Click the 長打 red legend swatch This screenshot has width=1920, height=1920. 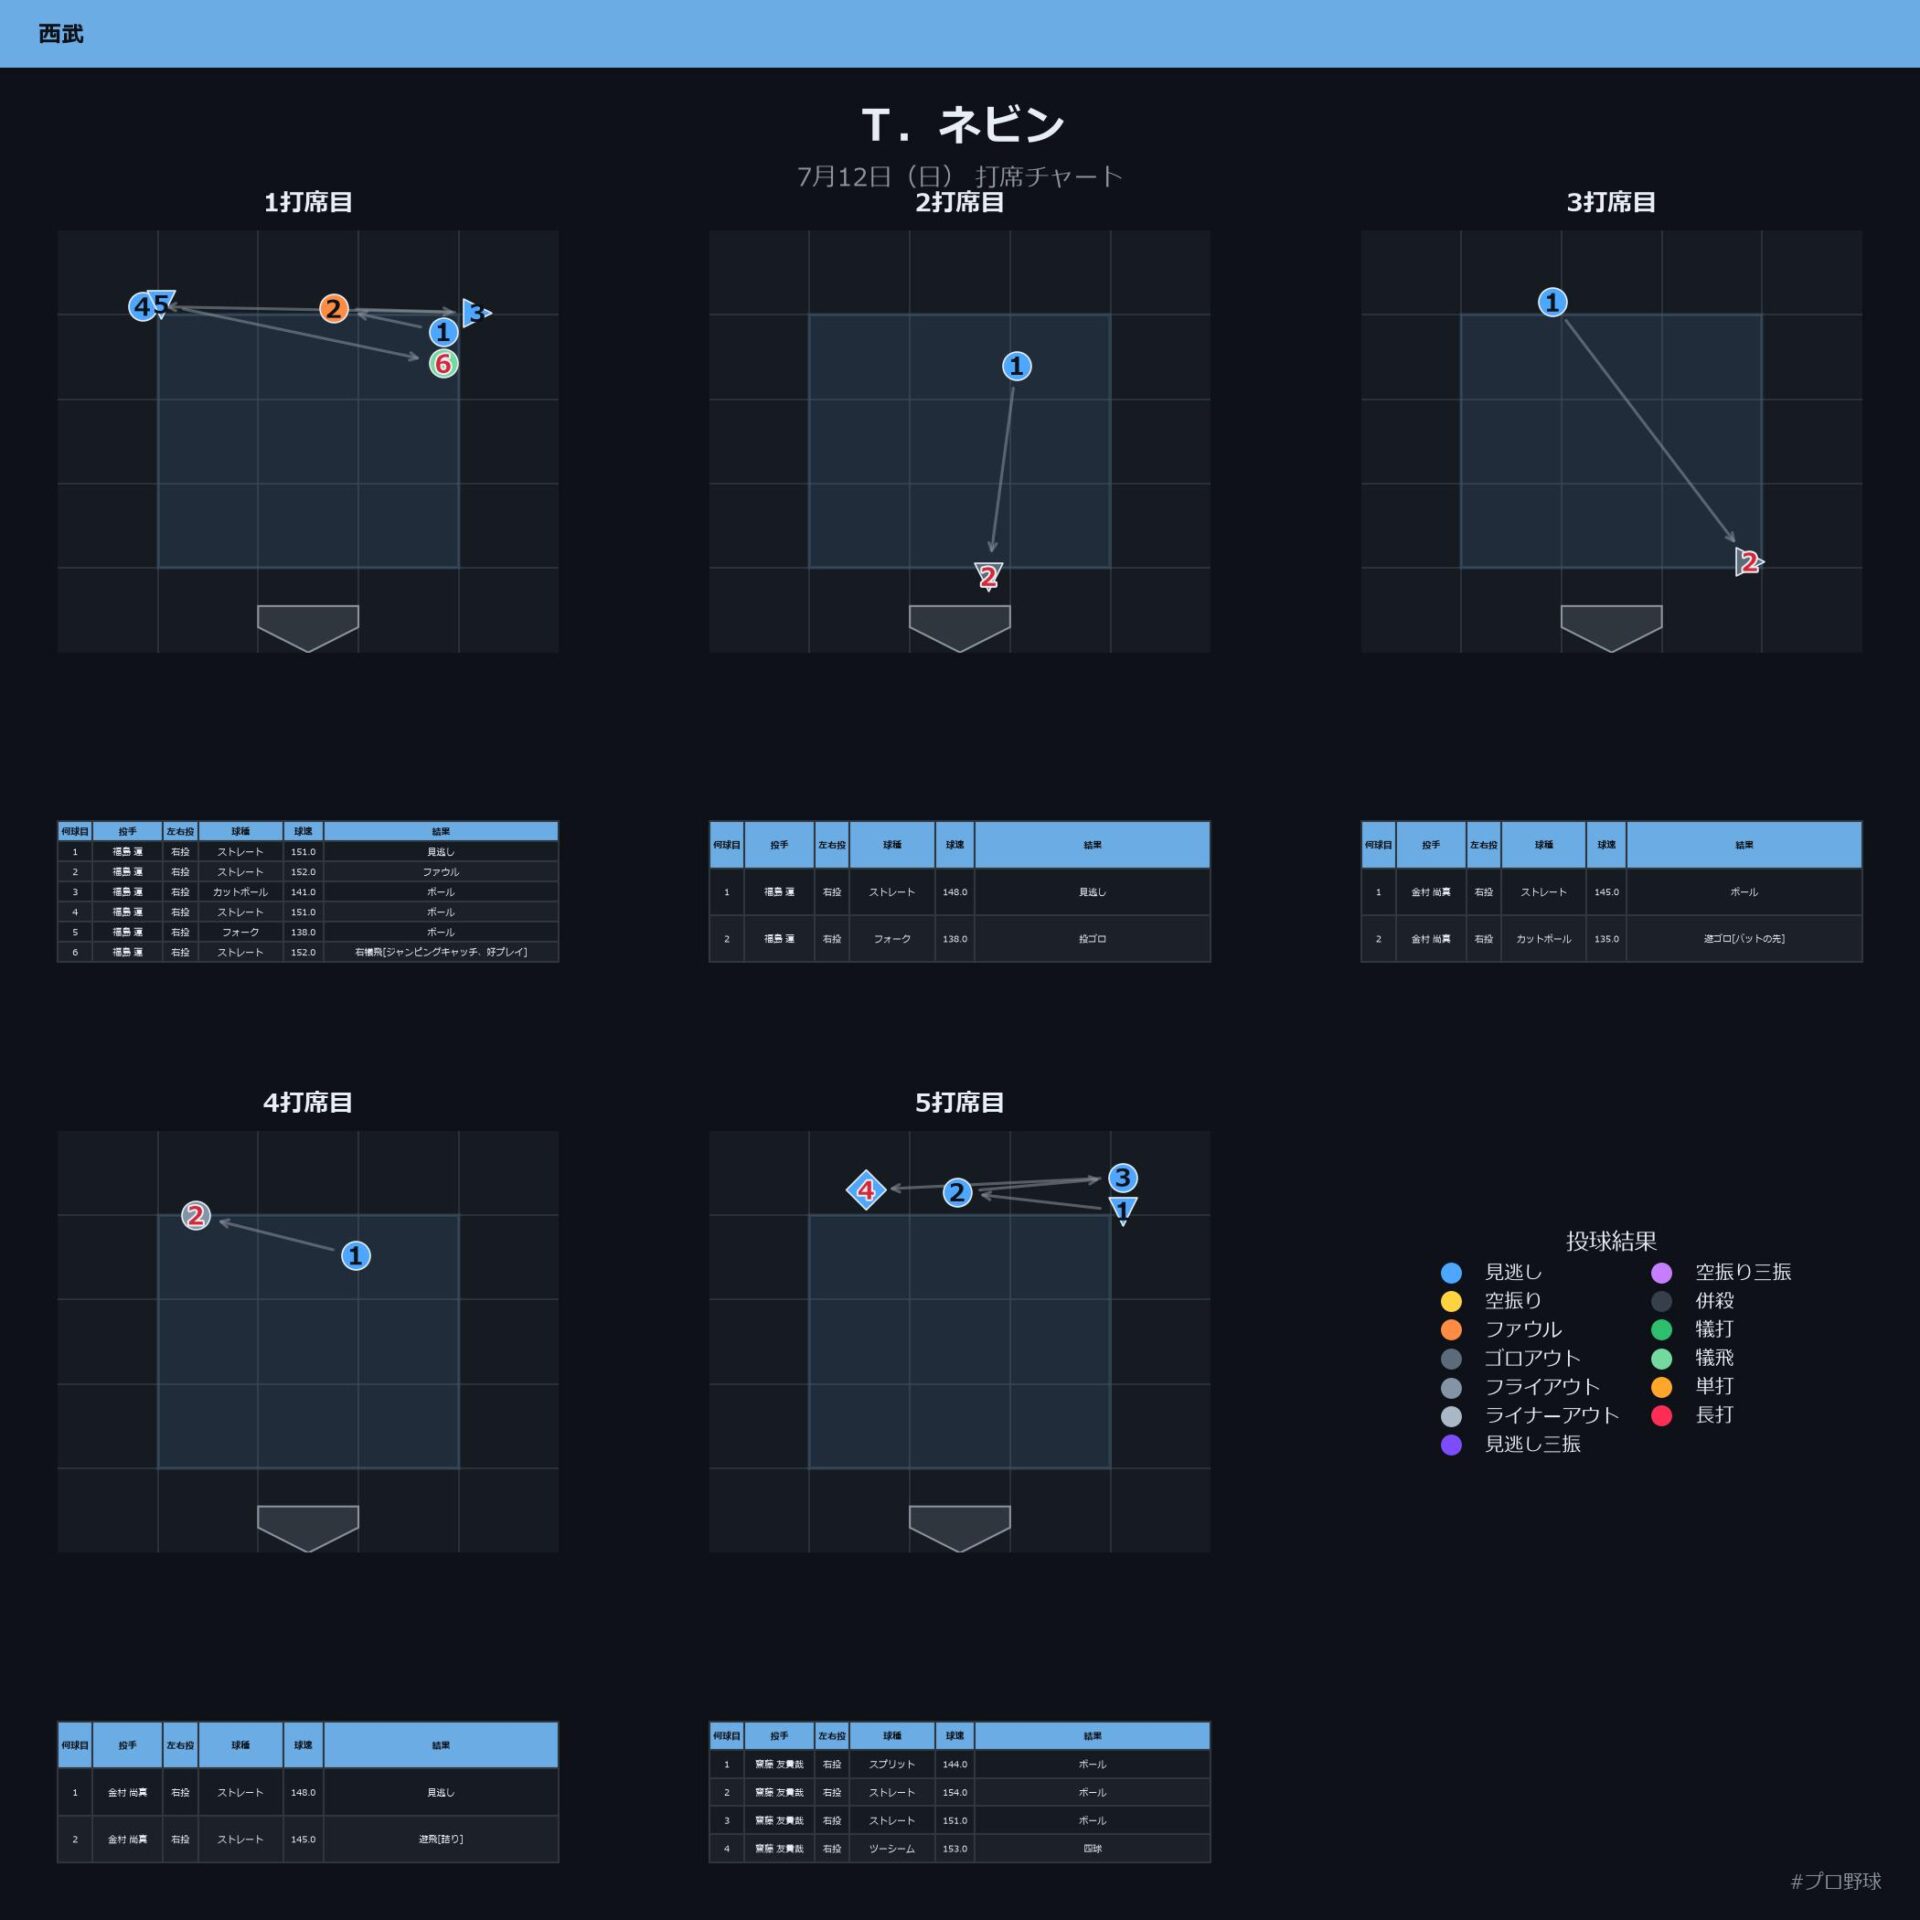tap(1661, 1415)
